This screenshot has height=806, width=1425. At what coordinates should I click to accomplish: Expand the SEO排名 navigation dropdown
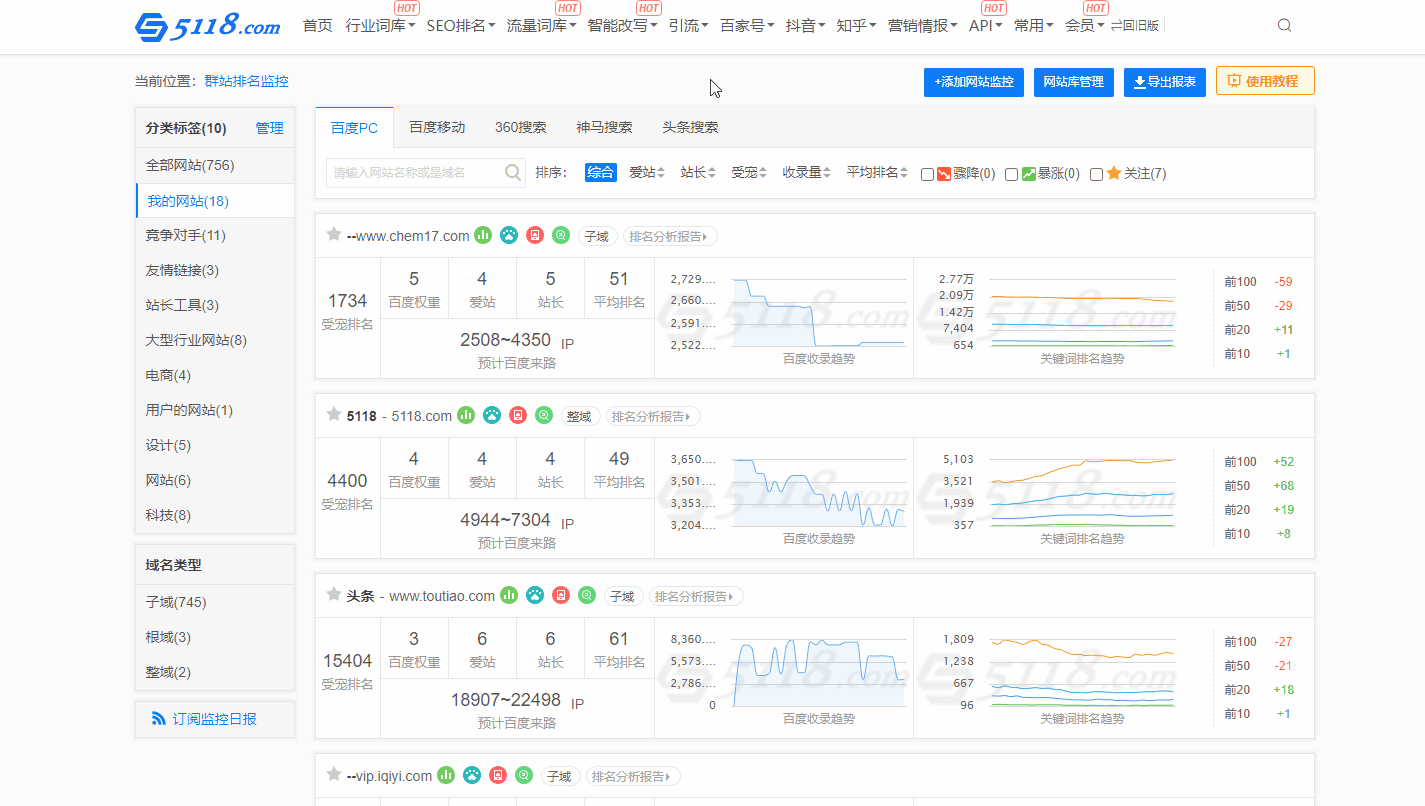pyautogui.click(x=461, y=26)
